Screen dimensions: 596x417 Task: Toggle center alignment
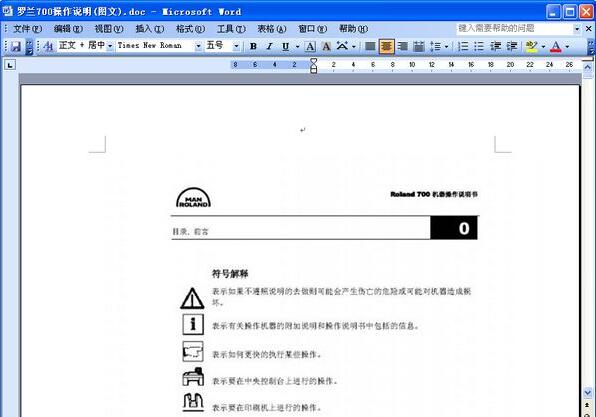[386, 46]
